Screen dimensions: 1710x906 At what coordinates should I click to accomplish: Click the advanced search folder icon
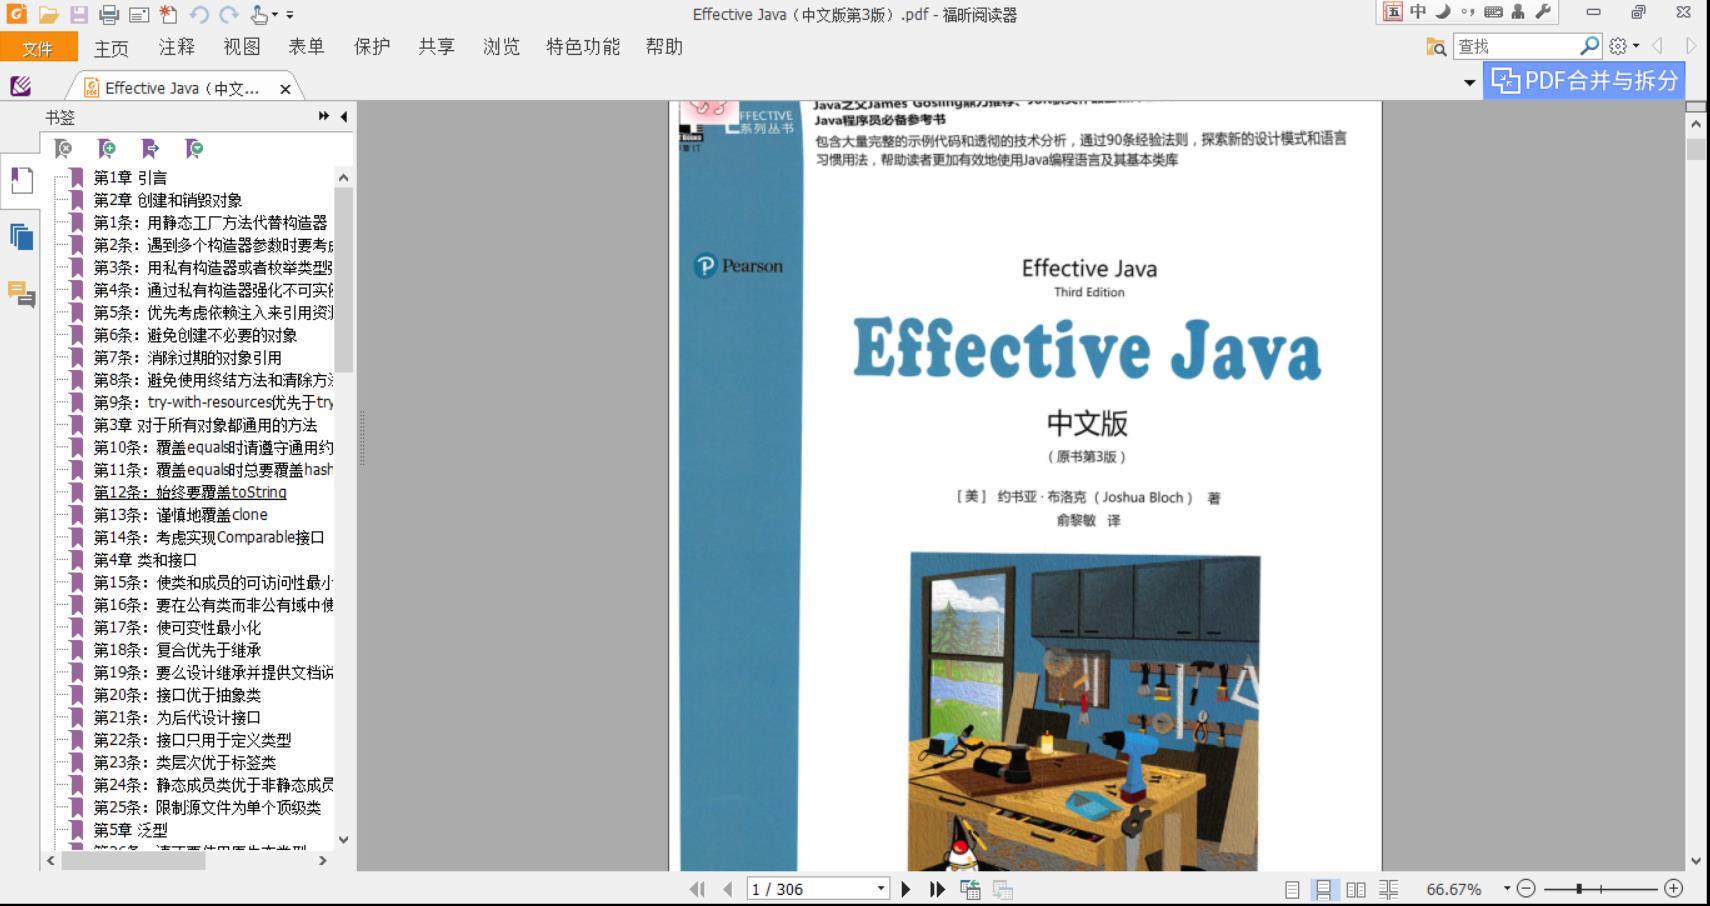1436,46
